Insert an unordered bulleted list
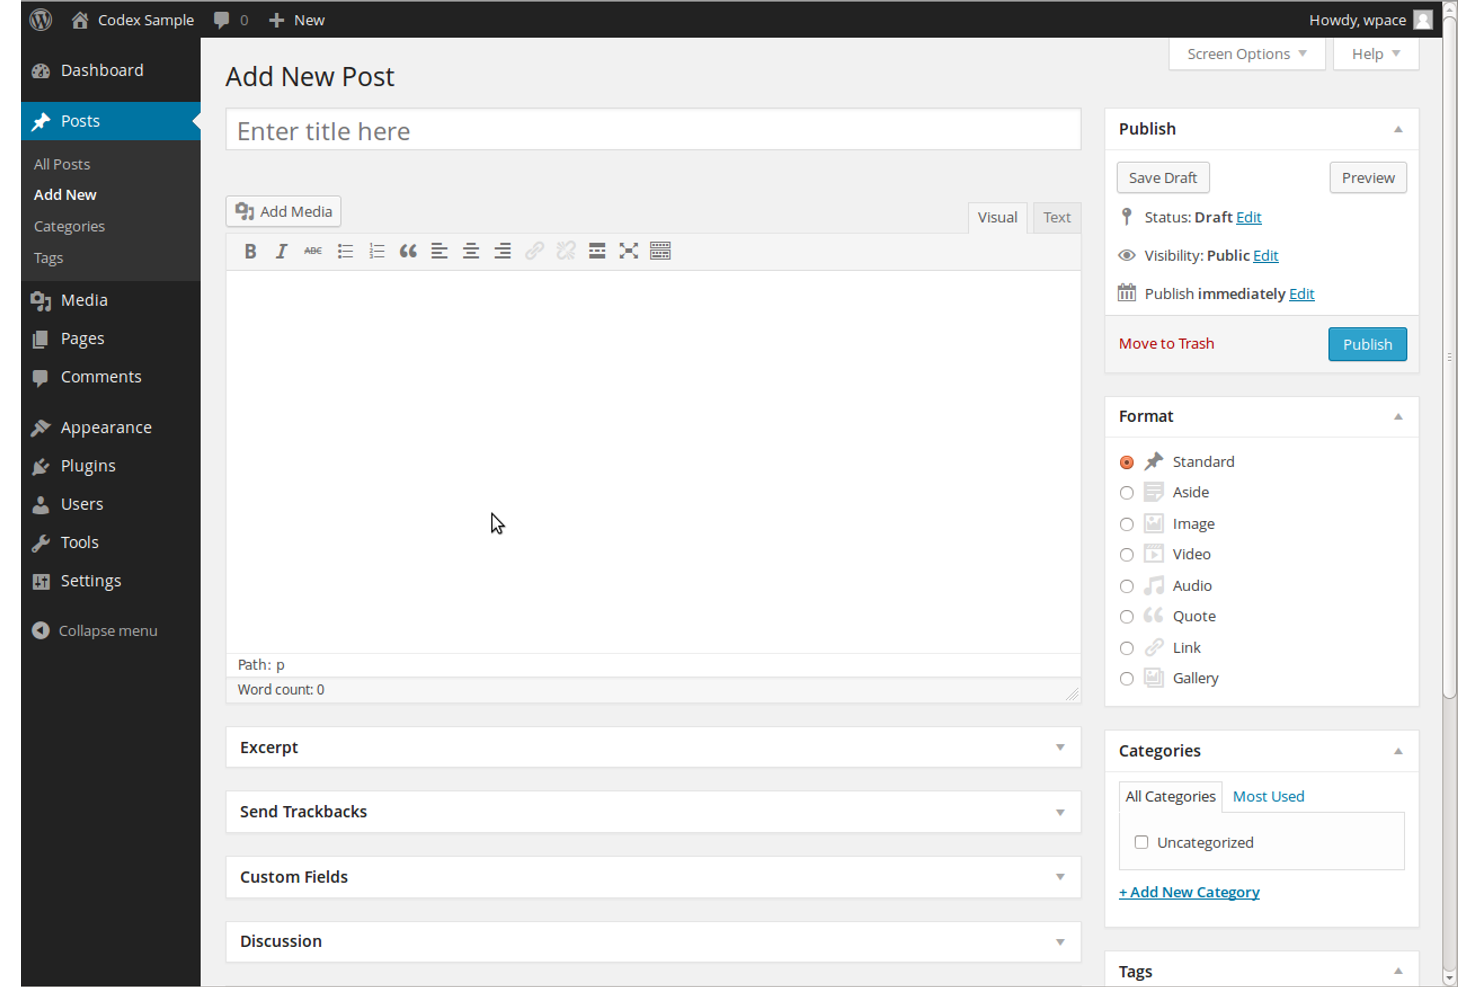The width and height of the screenshot is (1480, 987). click(345, 251)
